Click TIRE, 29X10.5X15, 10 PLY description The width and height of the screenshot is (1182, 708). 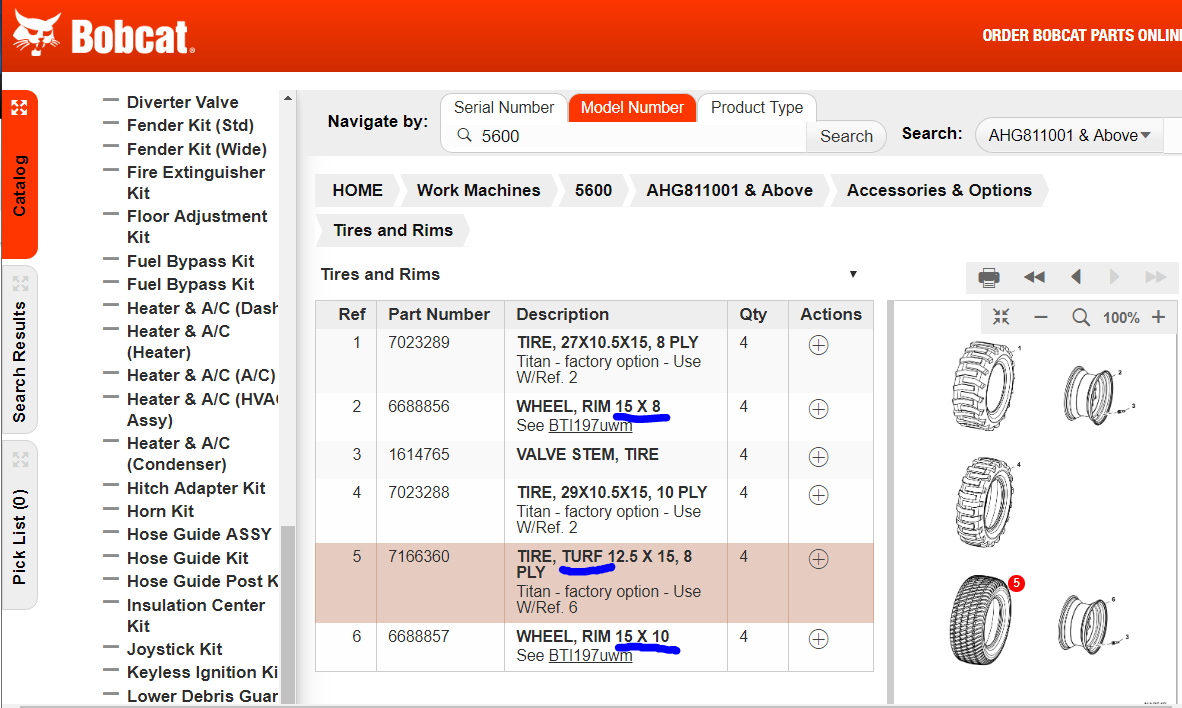coord(611,492)
